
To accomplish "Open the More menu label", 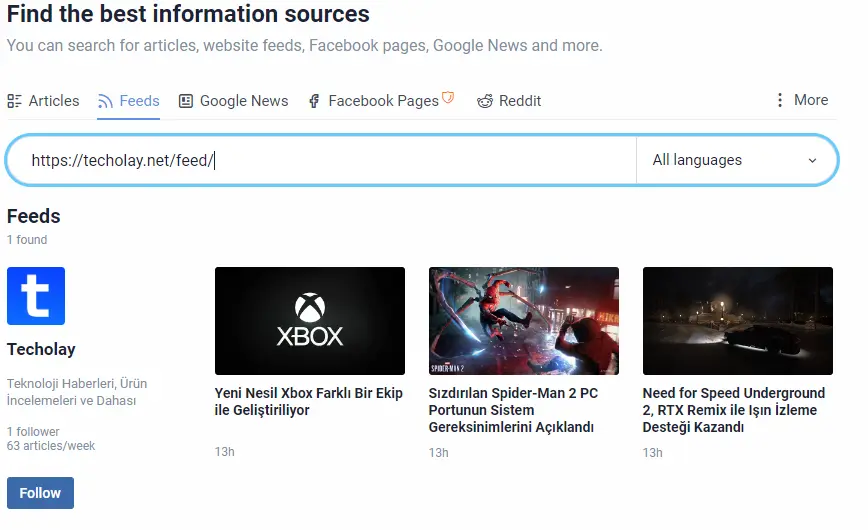I will coord(811,100).
